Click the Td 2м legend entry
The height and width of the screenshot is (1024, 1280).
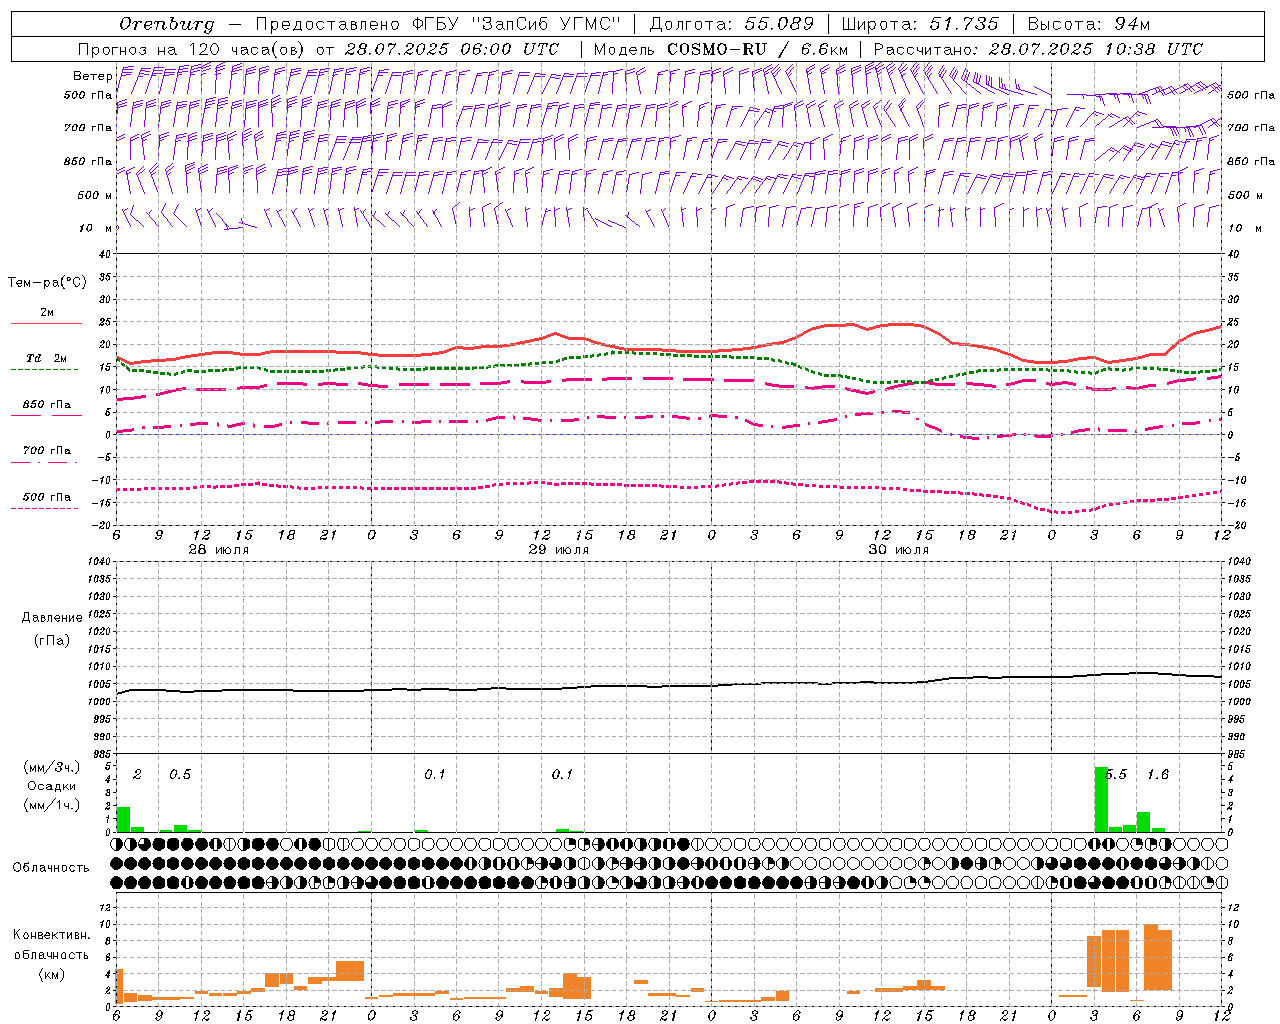click(x=46, y=358)
